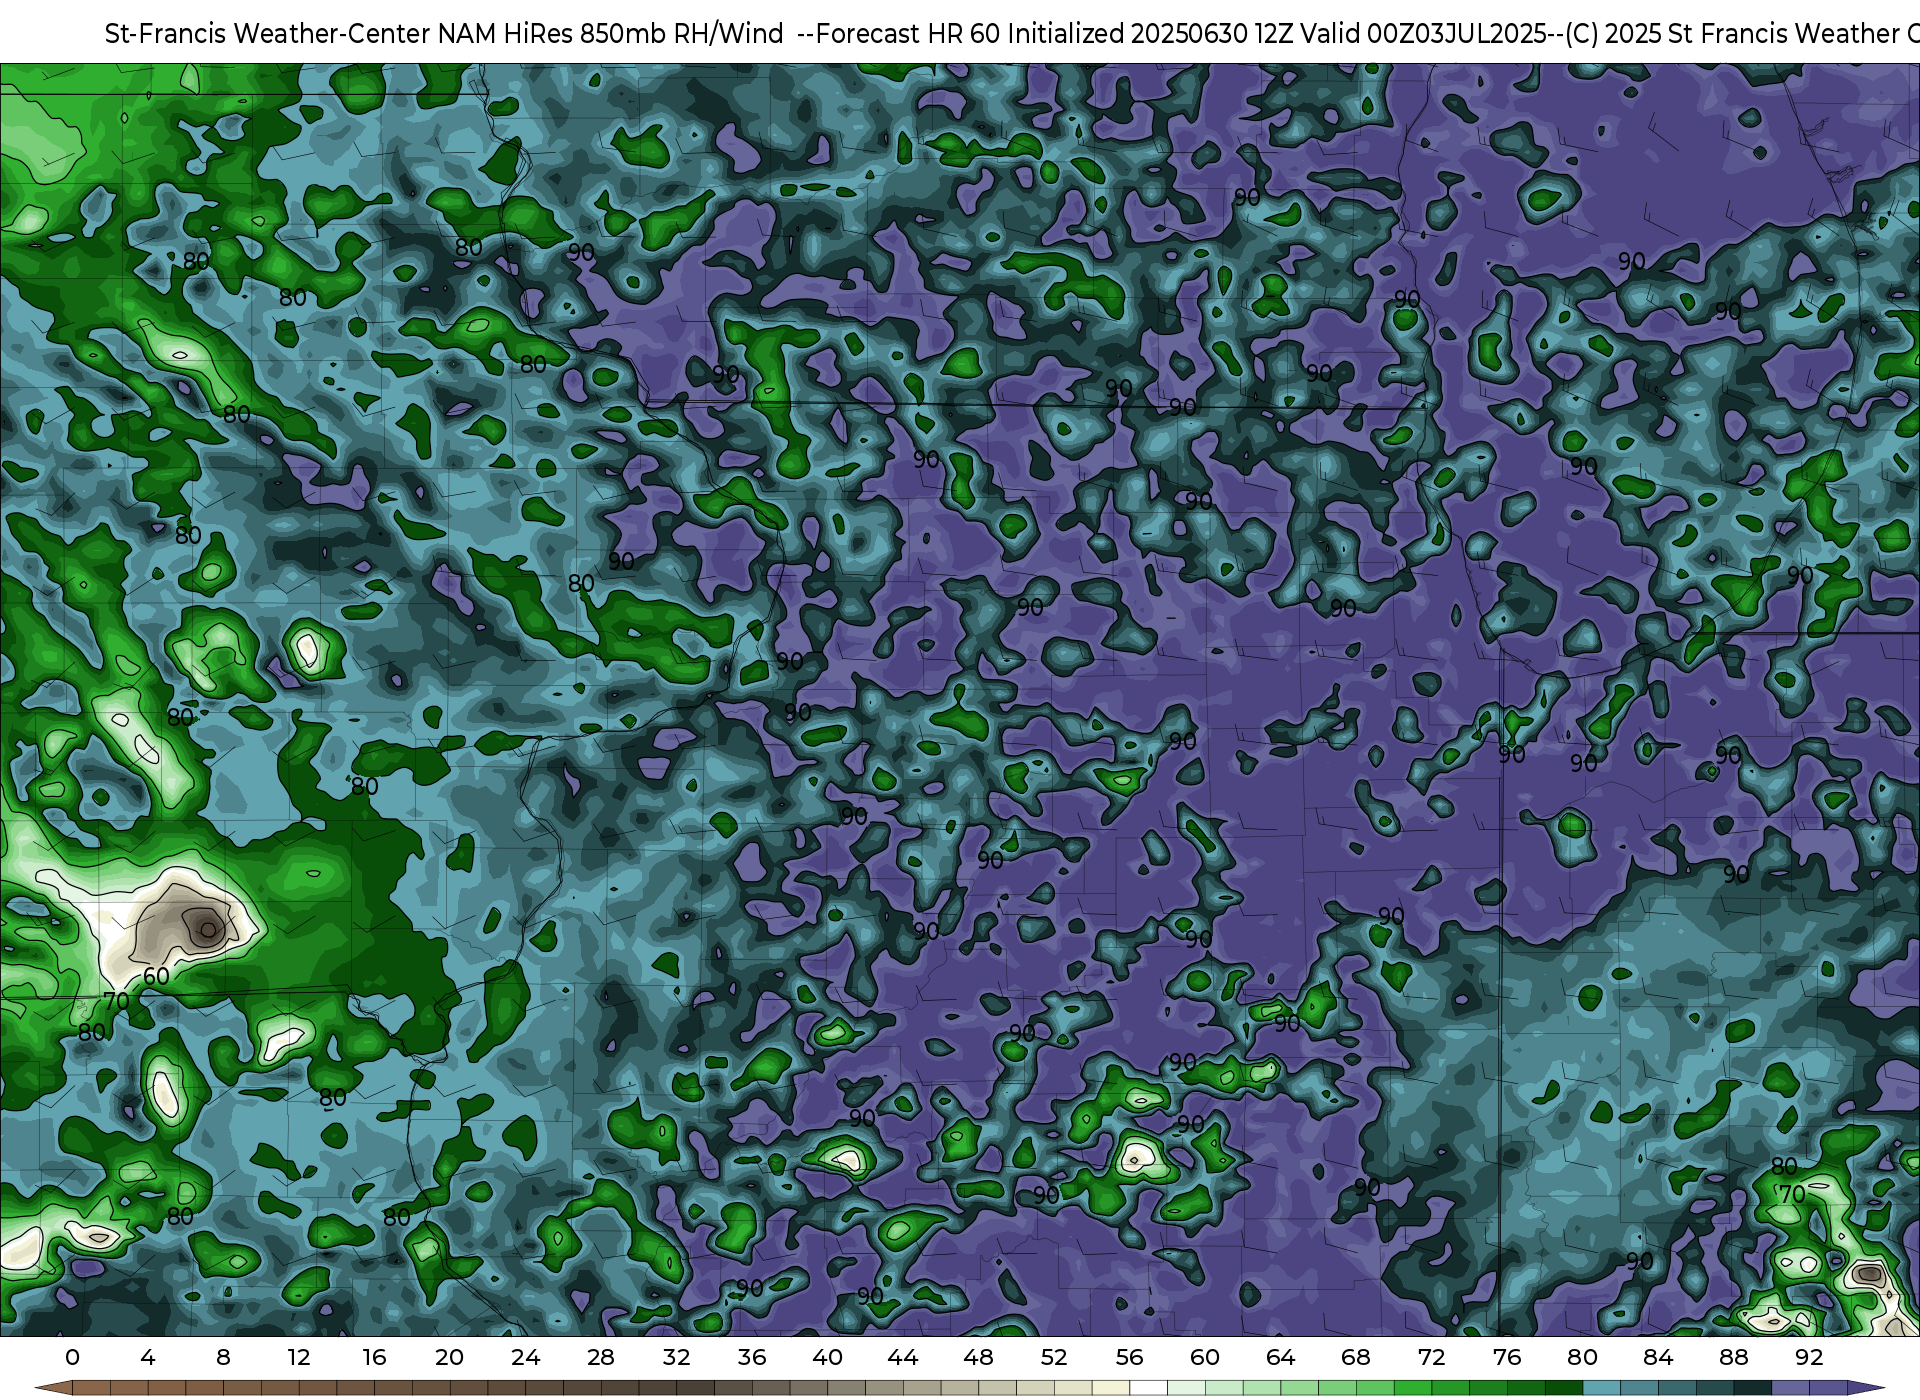Click the color scale tick label "64"
The image size is (1920, 1400).
tap(1280, 1357)
